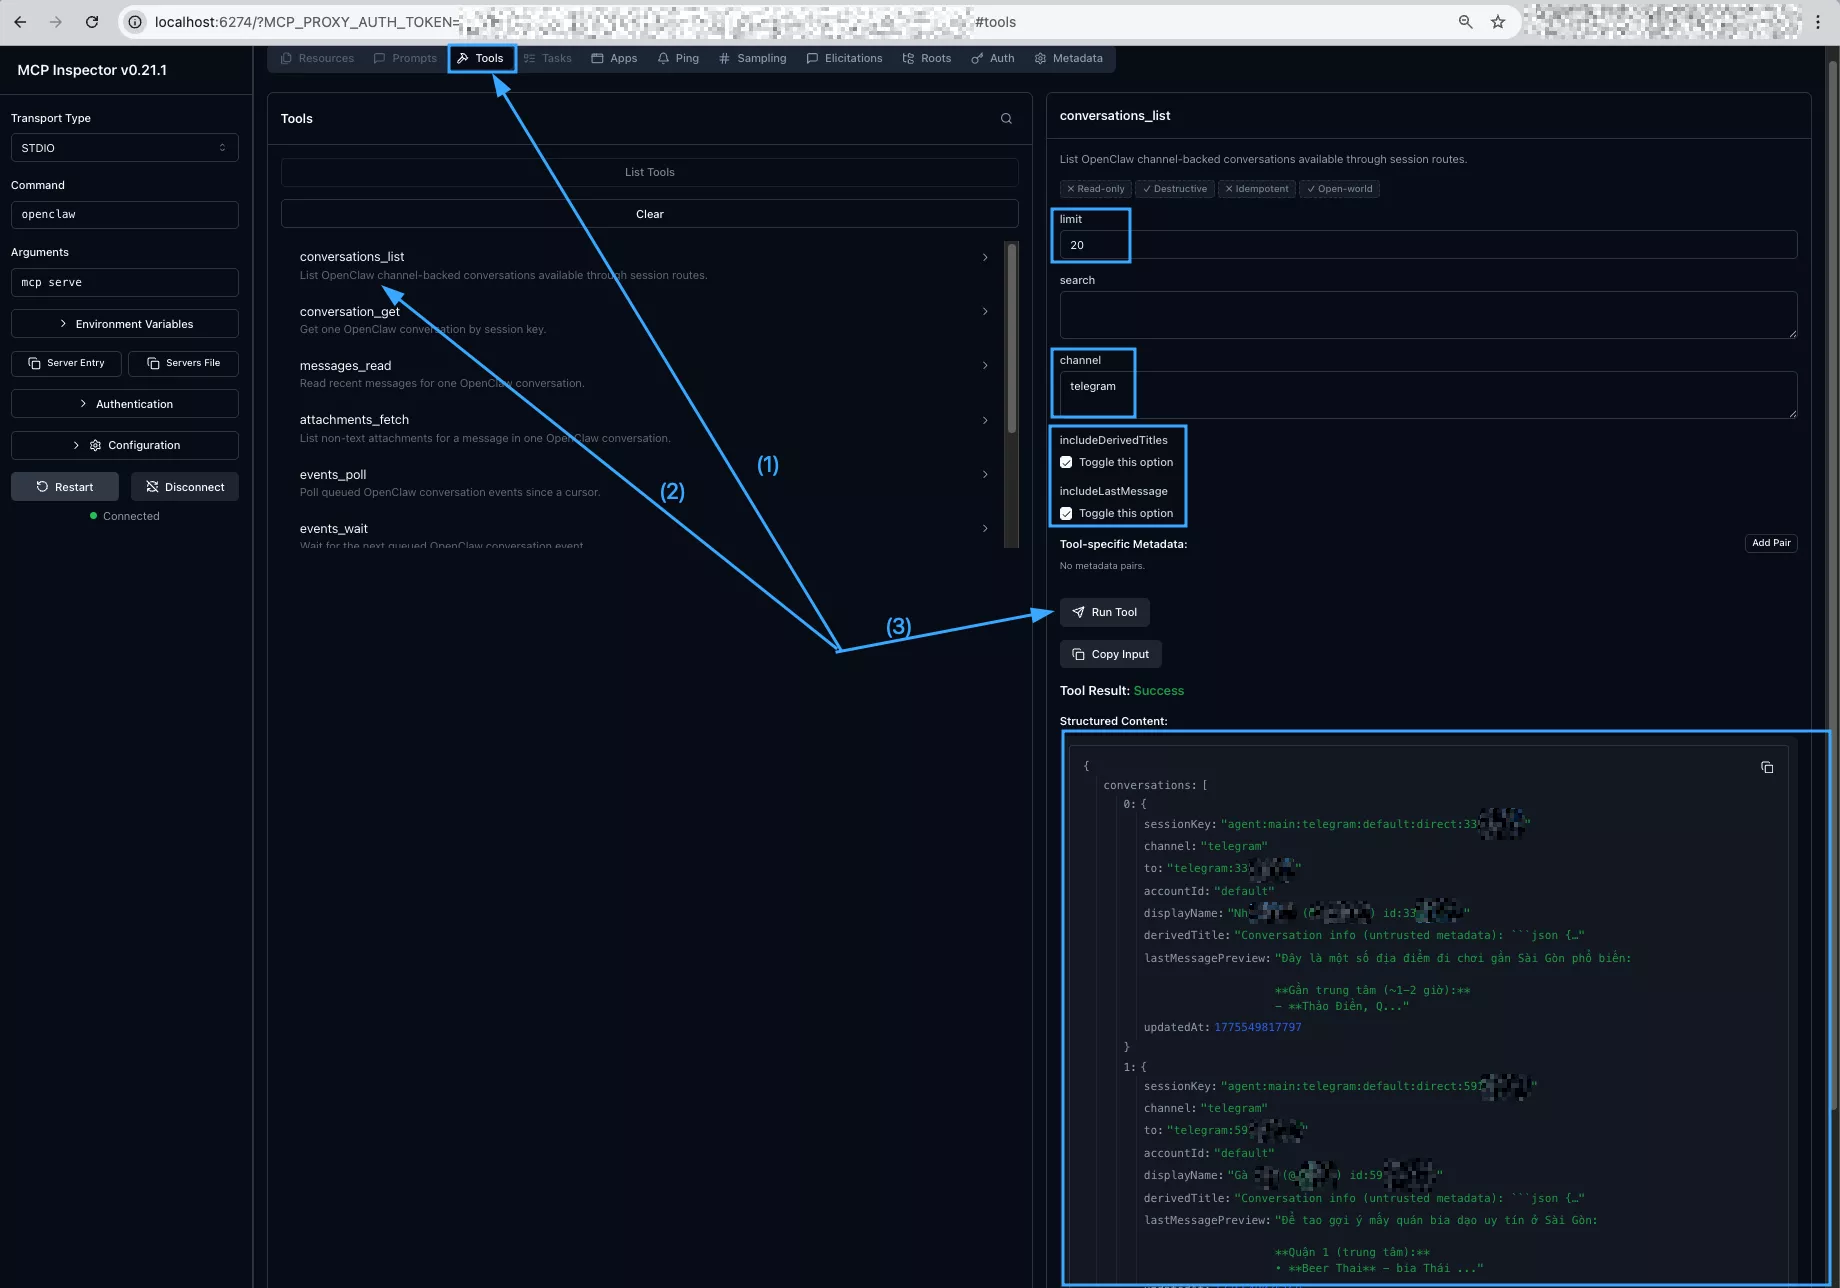Expand the Configuration section
The height and width of the screenshot is (1288, 1840).
[x=124, y=445]
